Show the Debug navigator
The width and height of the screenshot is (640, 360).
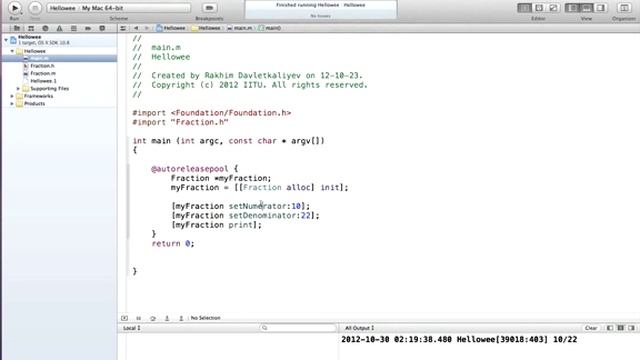tap(74, 28)
